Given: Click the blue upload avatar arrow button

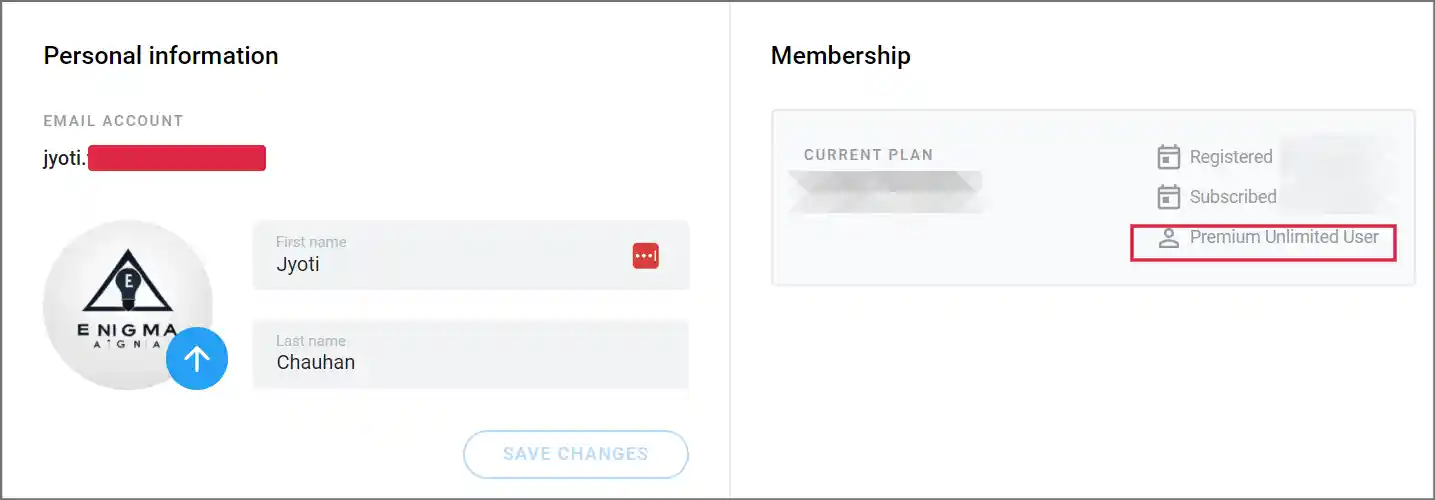Looking at the screenshot, I should (x=197, y=359).
